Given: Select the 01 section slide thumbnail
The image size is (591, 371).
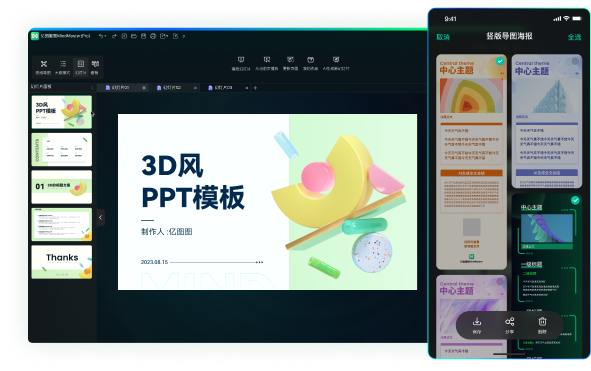Looking at the screenshot, I should 62,187.
